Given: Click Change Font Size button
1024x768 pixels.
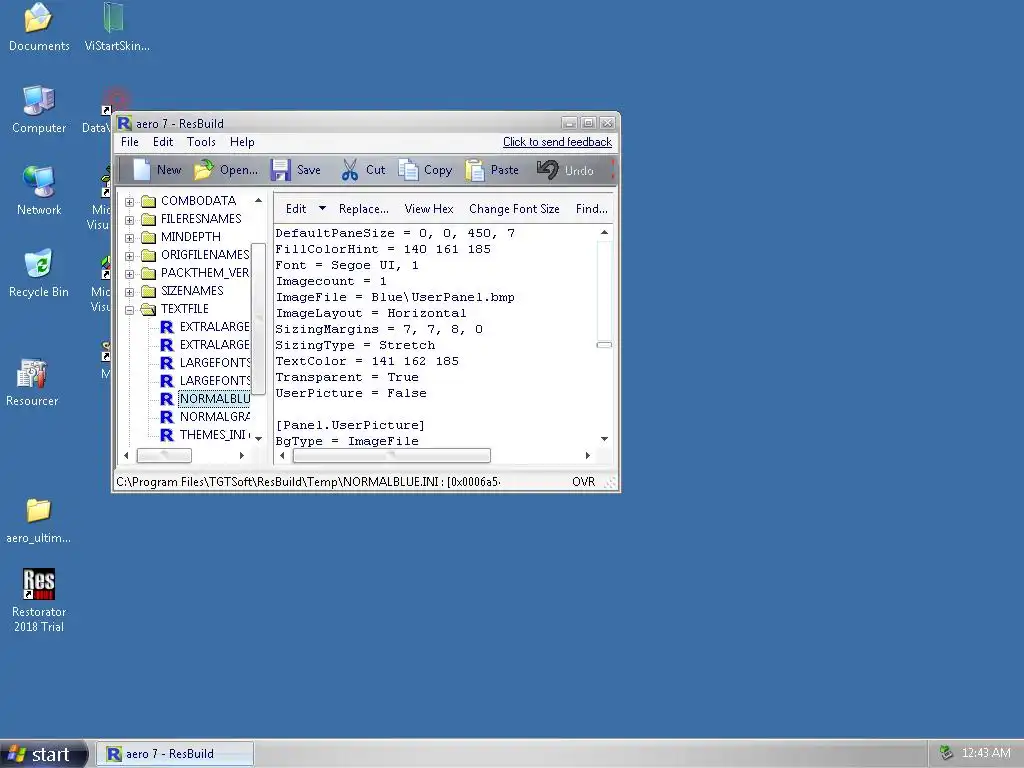Looking at the screenshot, I should 514,209.
